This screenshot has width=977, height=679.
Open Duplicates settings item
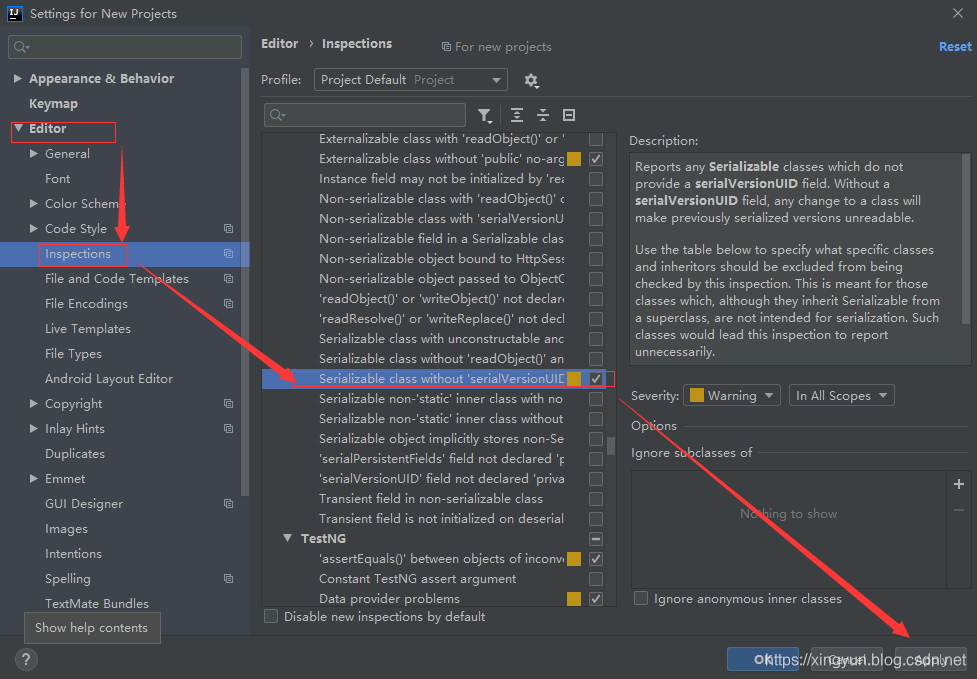(75, 453)
